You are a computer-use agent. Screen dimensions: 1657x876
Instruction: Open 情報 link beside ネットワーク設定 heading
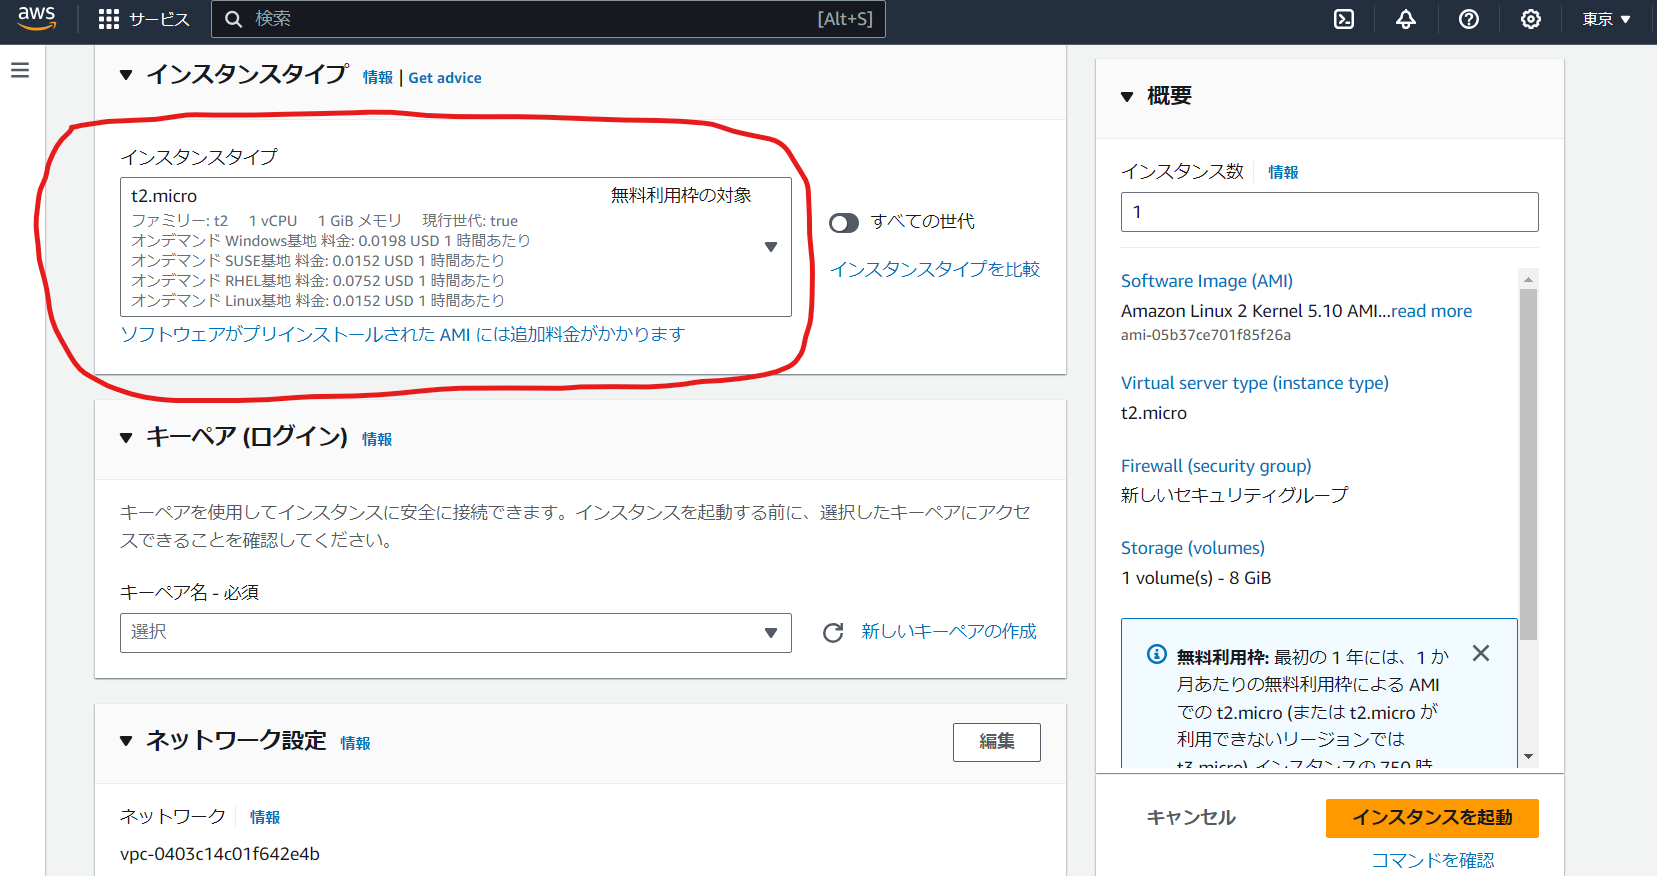355,743
